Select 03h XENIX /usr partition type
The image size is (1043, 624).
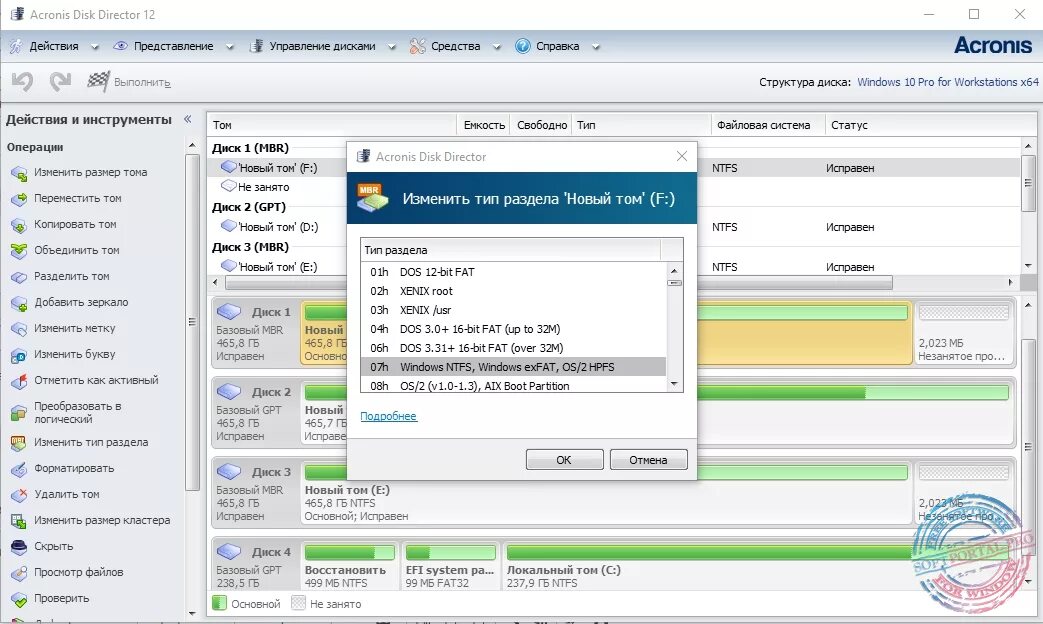pos(513,310)
